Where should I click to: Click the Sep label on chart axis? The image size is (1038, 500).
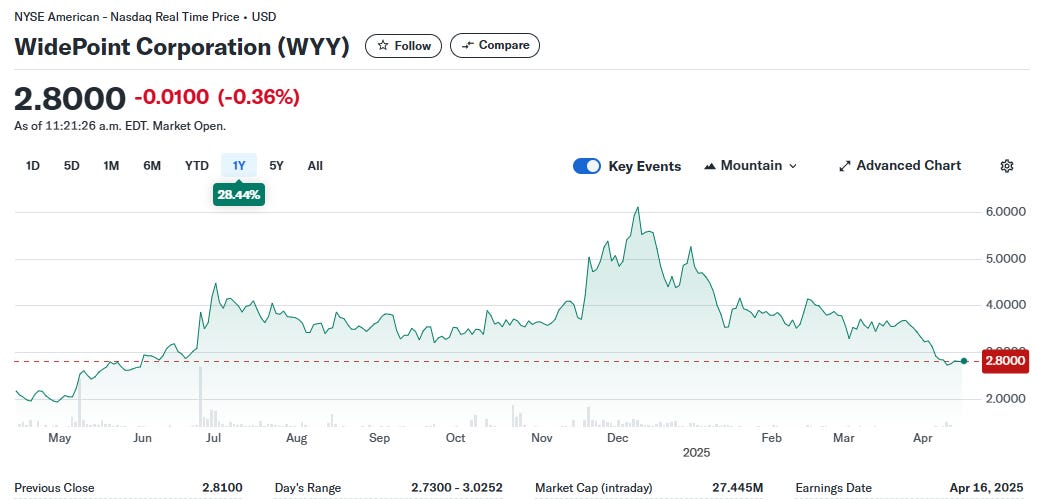pyautogui.click(x=379, y=438)
